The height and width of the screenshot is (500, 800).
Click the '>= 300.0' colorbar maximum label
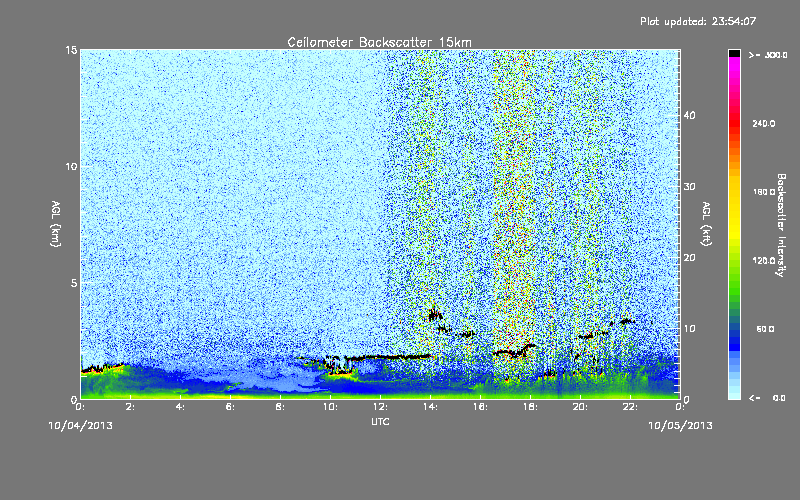768,55
